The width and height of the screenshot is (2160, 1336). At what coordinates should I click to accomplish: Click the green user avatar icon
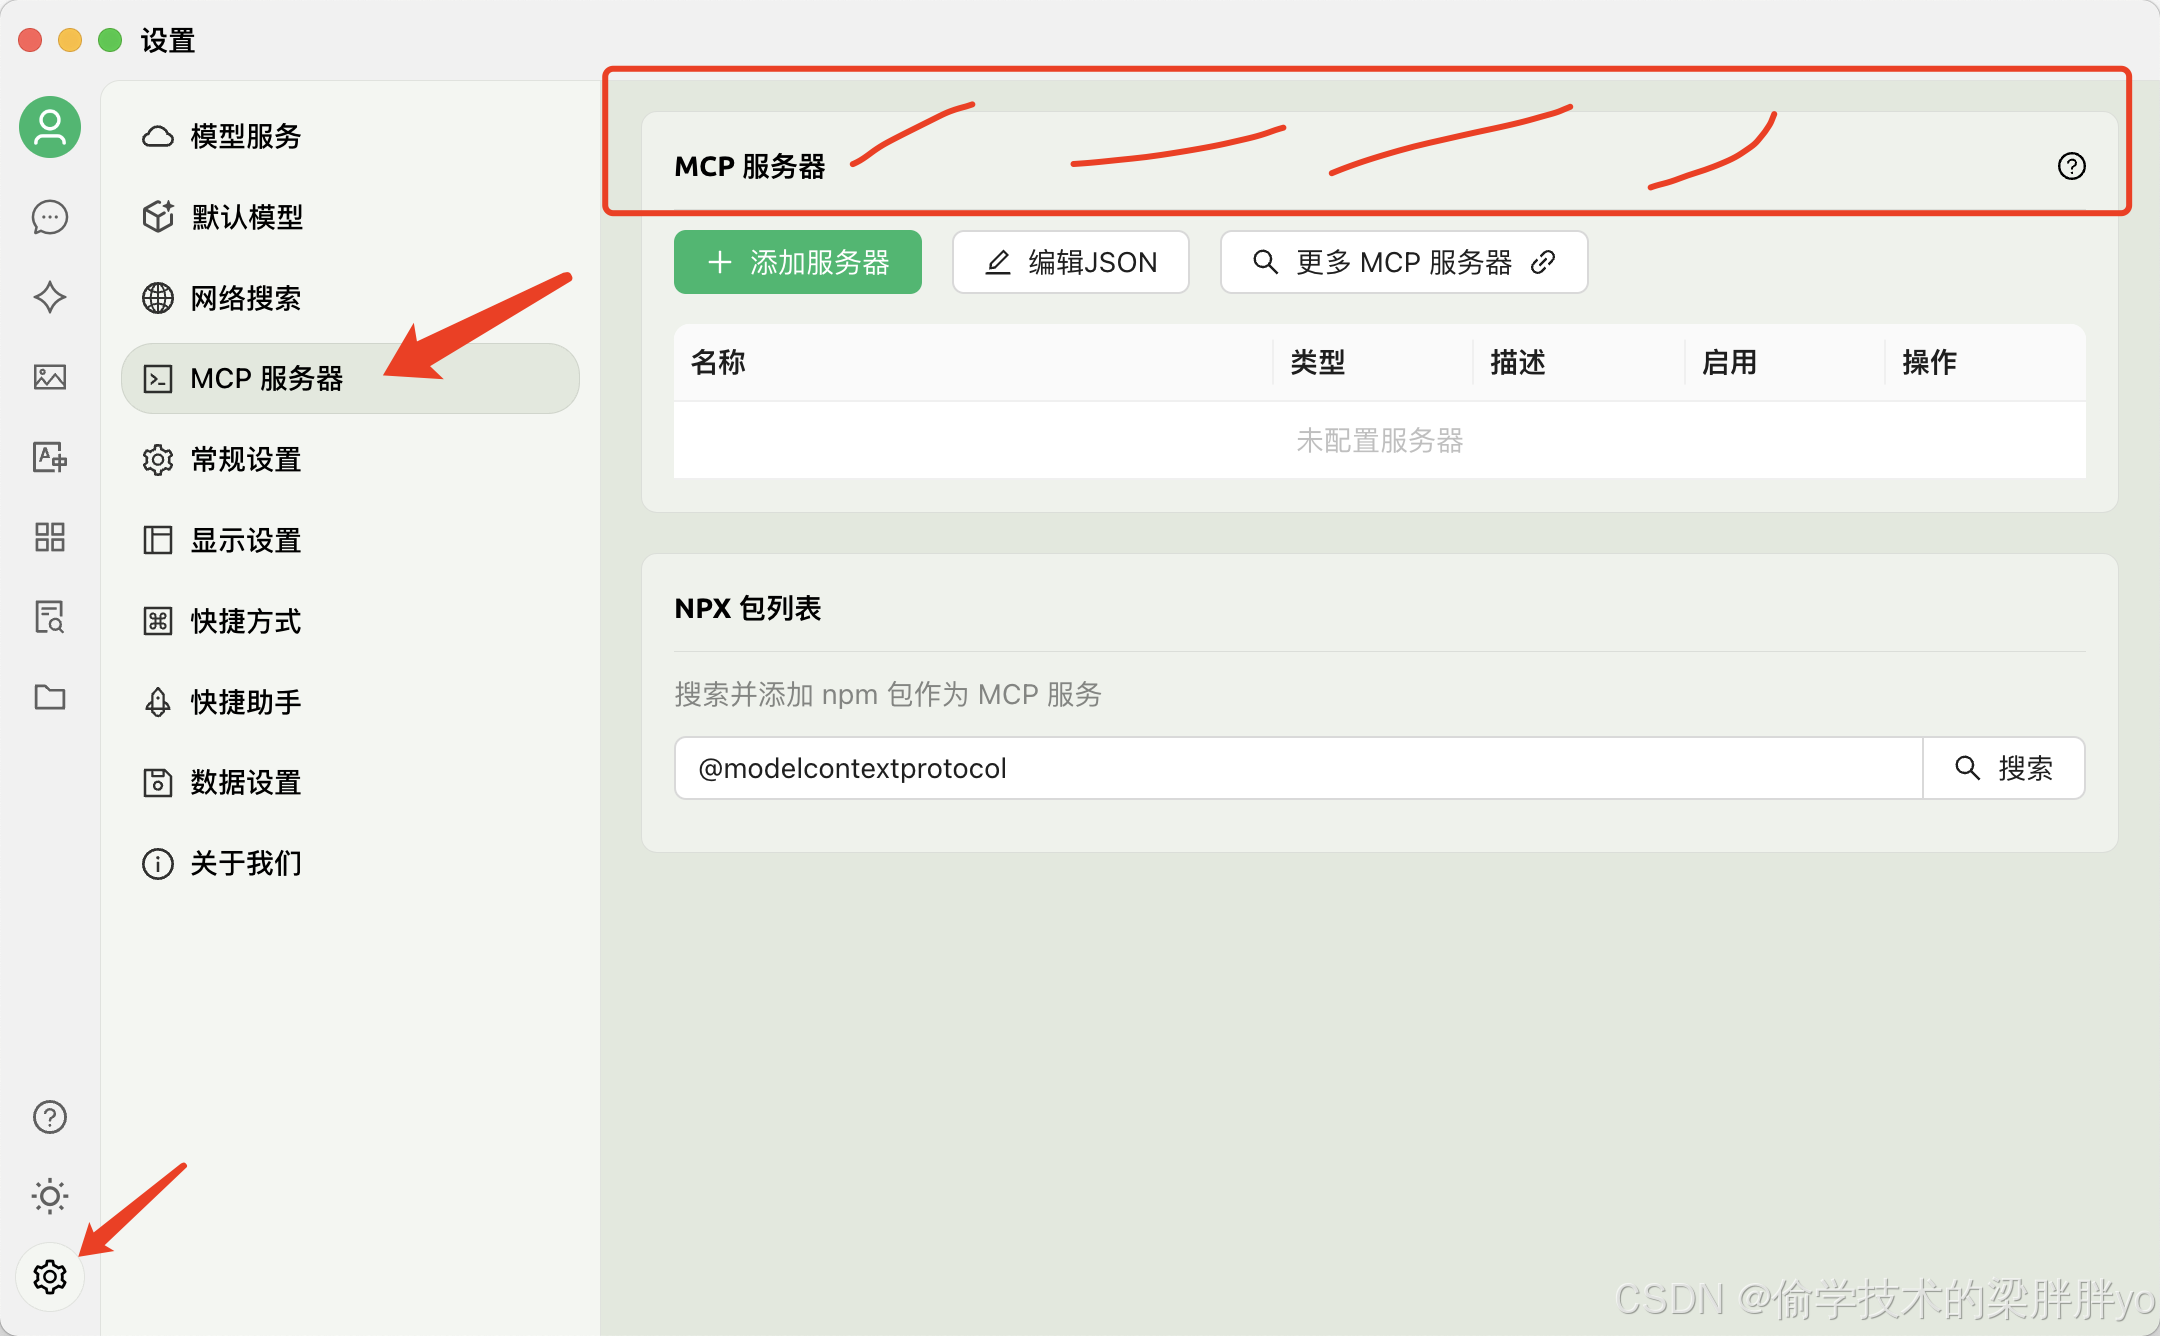[x=50, y=127]
